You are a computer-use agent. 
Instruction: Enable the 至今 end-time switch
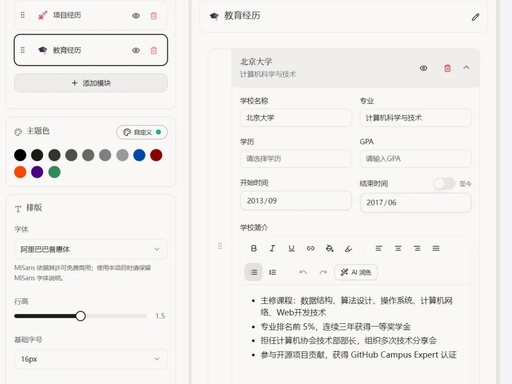[444, 183]
